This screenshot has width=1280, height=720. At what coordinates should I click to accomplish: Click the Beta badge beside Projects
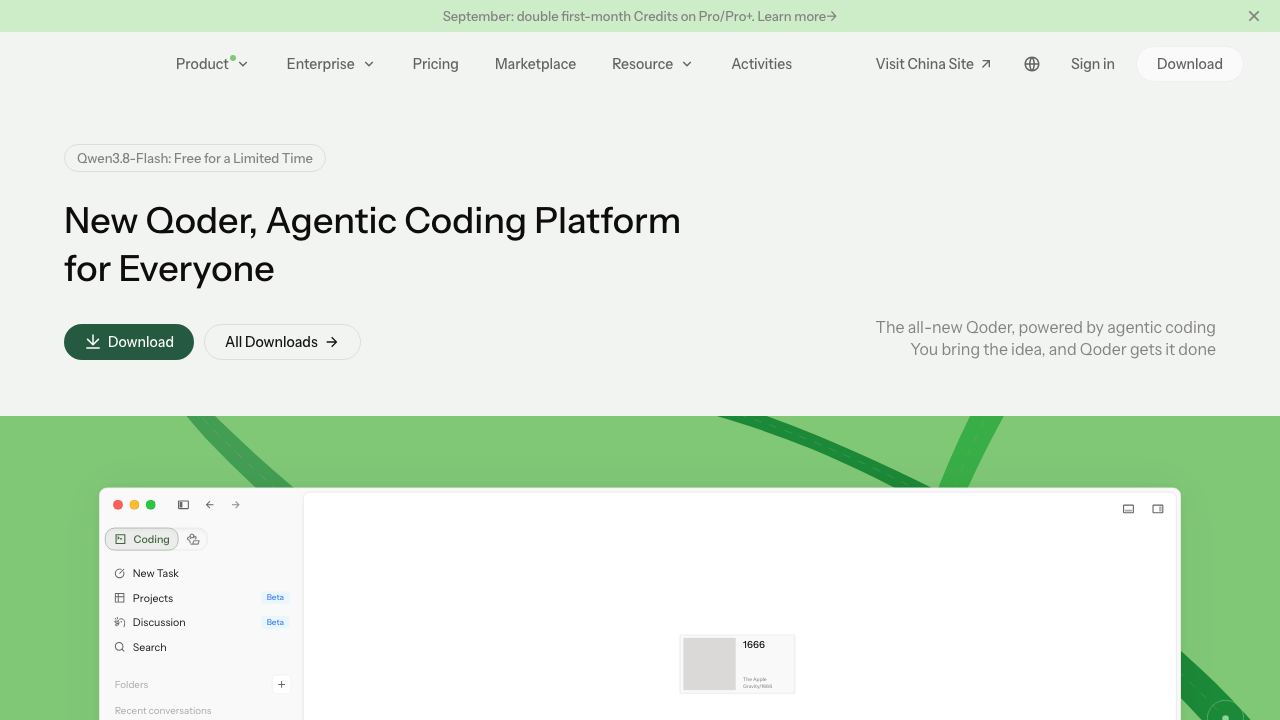click(275, 598)
